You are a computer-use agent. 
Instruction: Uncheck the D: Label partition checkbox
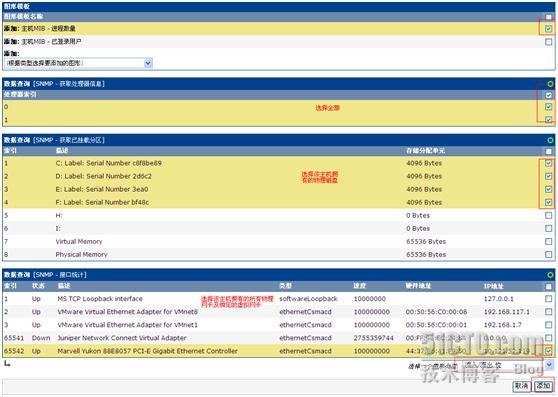click(x=548, y=176)
